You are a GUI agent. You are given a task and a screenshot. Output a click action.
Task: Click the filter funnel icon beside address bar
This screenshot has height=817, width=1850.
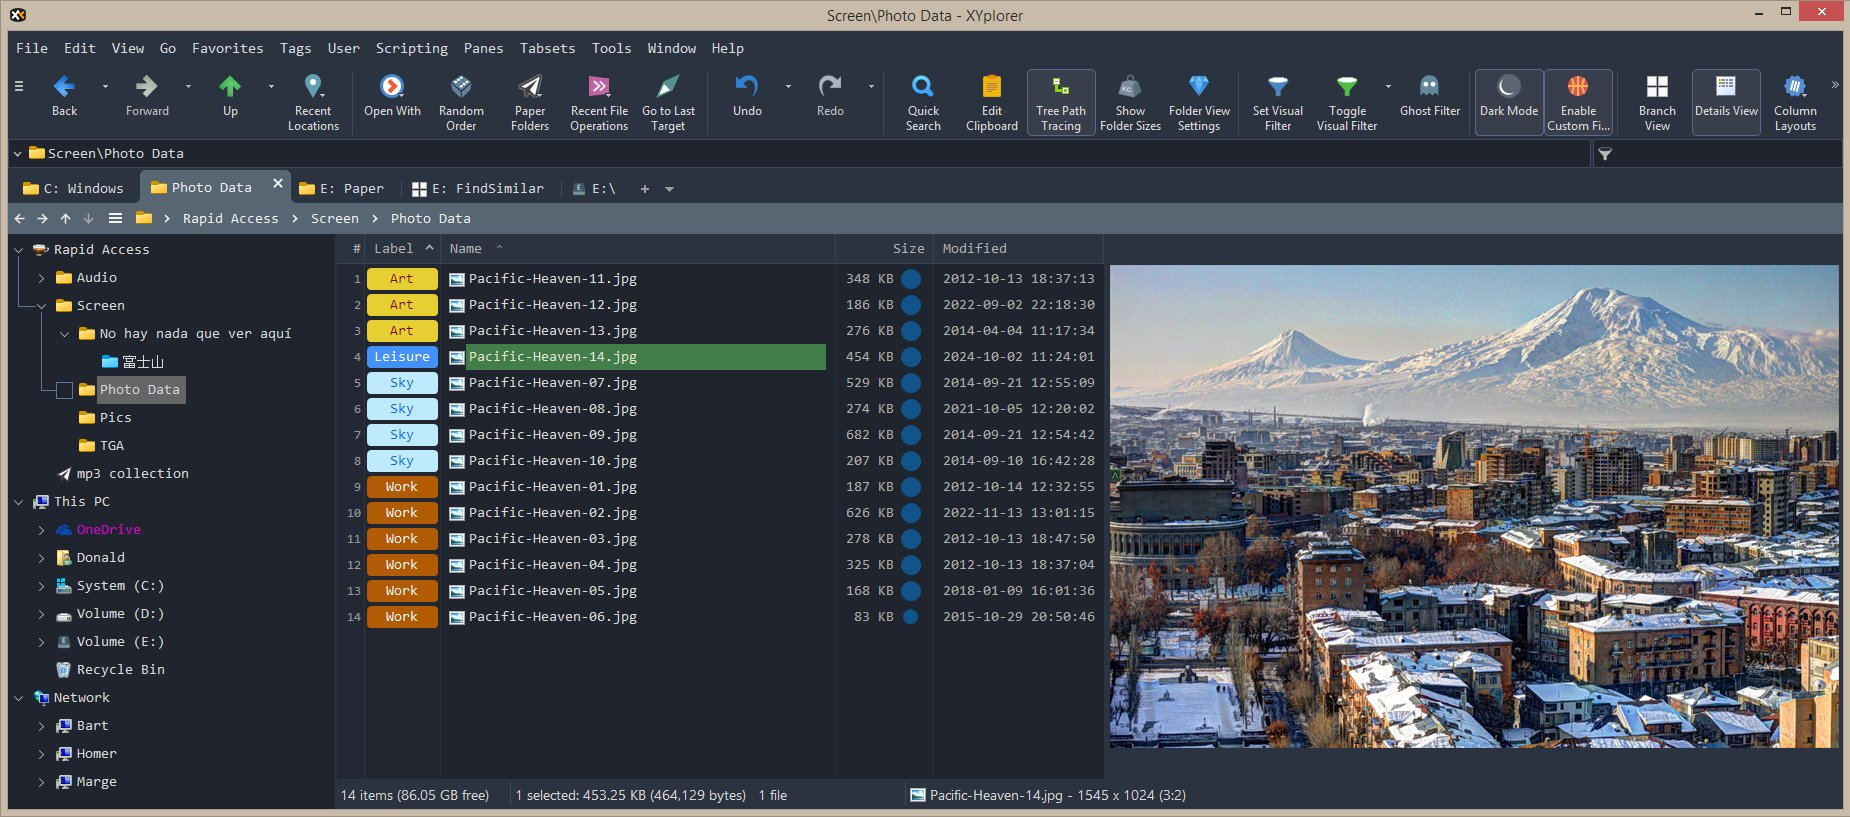[1605, 154]
